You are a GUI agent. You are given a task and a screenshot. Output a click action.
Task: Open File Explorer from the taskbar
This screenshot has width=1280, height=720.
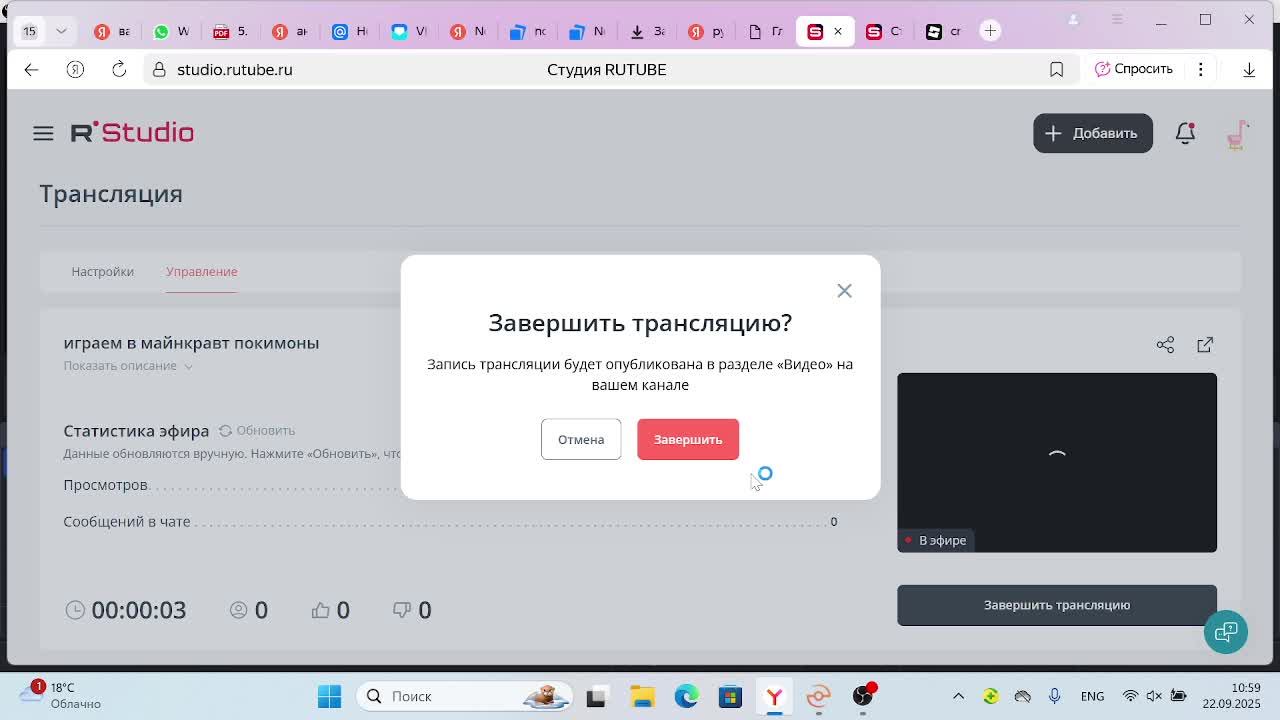pyautogui.click(x=642, y=696)
